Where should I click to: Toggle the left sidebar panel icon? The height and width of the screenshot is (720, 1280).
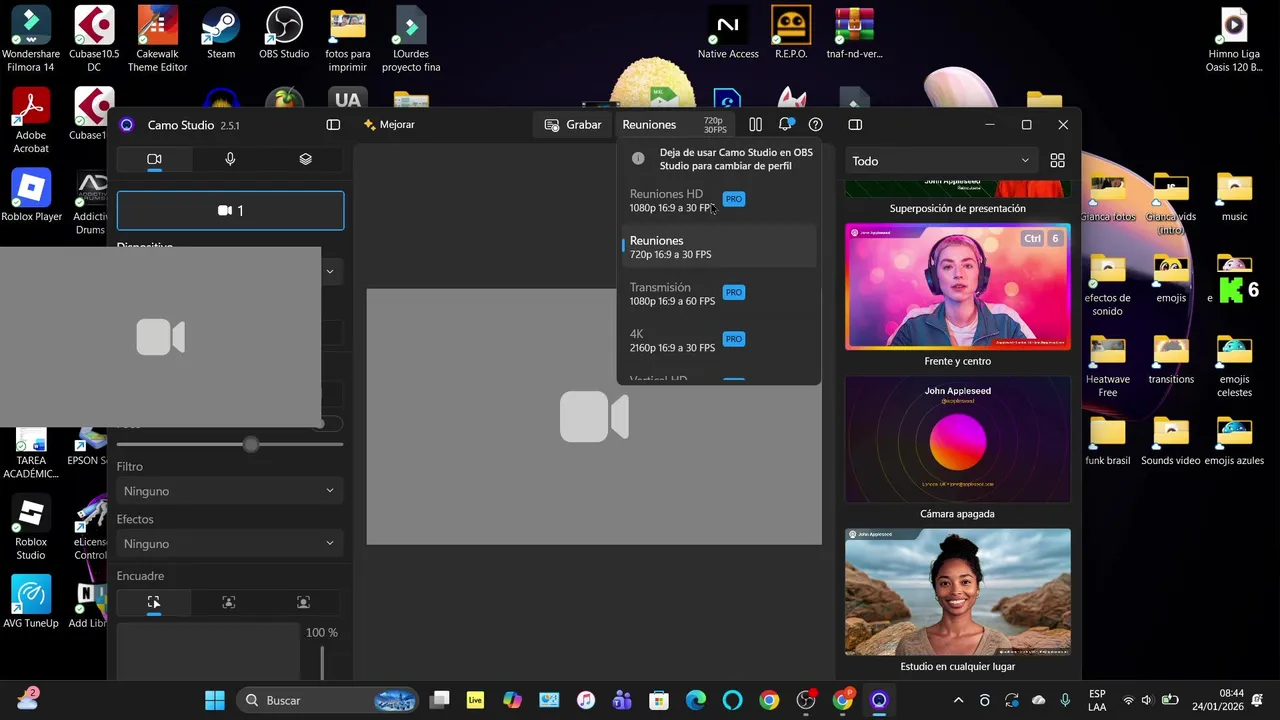pos(333,125)
